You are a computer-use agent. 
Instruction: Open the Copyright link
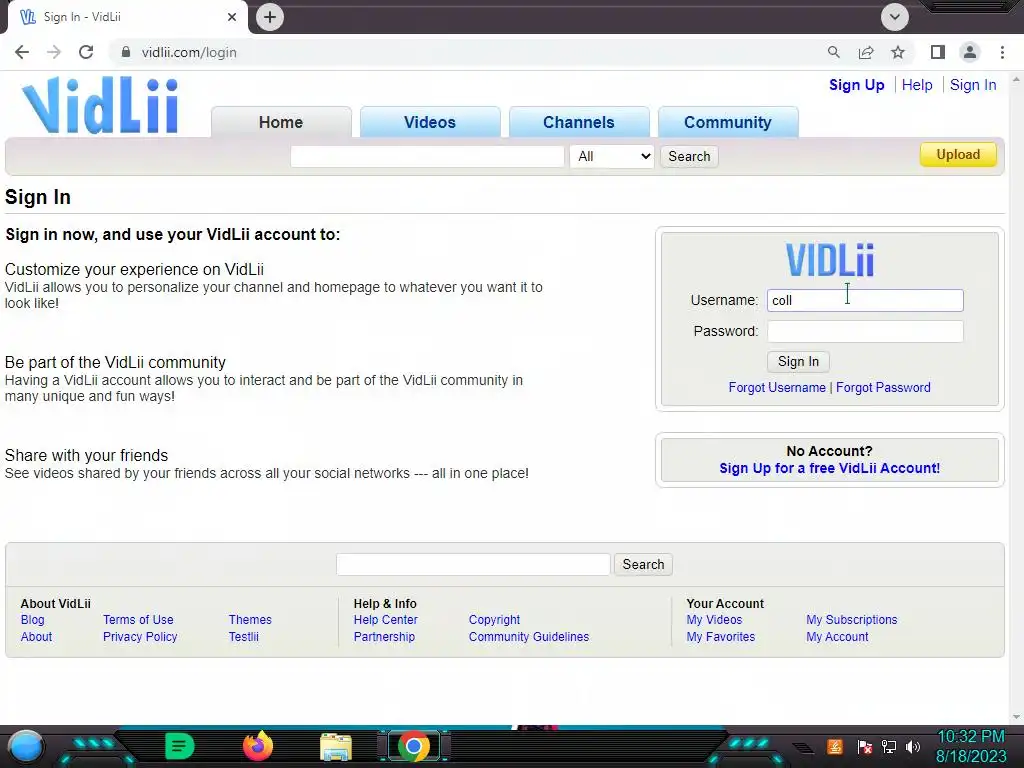tap(494, 620)
